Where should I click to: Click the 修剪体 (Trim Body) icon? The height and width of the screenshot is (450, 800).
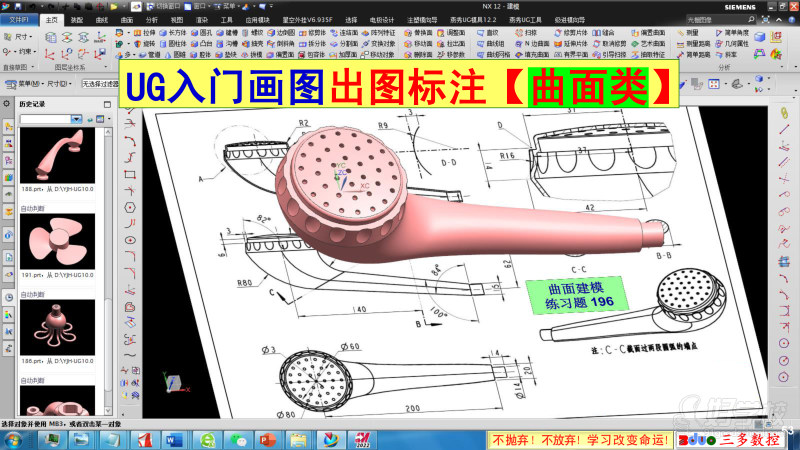312,33
